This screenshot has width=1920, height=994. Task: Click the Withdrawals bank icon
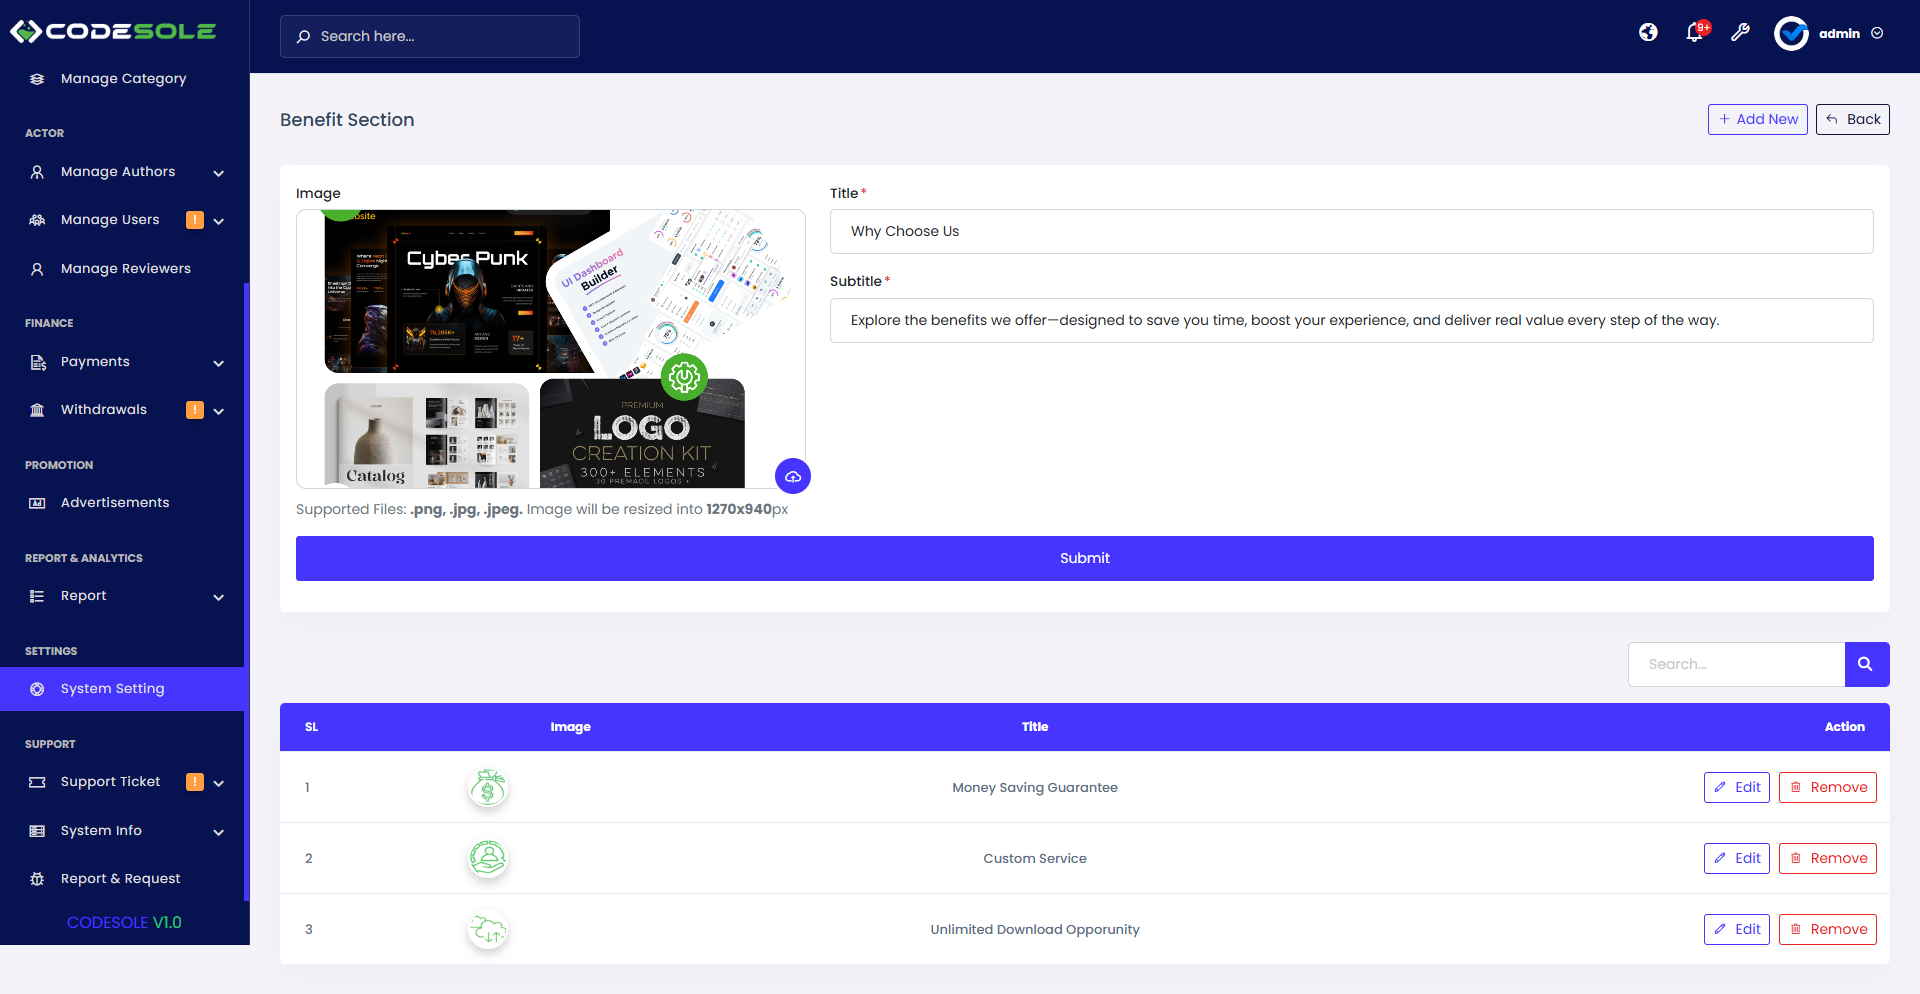pyautogui.click(x=37, y=410)
